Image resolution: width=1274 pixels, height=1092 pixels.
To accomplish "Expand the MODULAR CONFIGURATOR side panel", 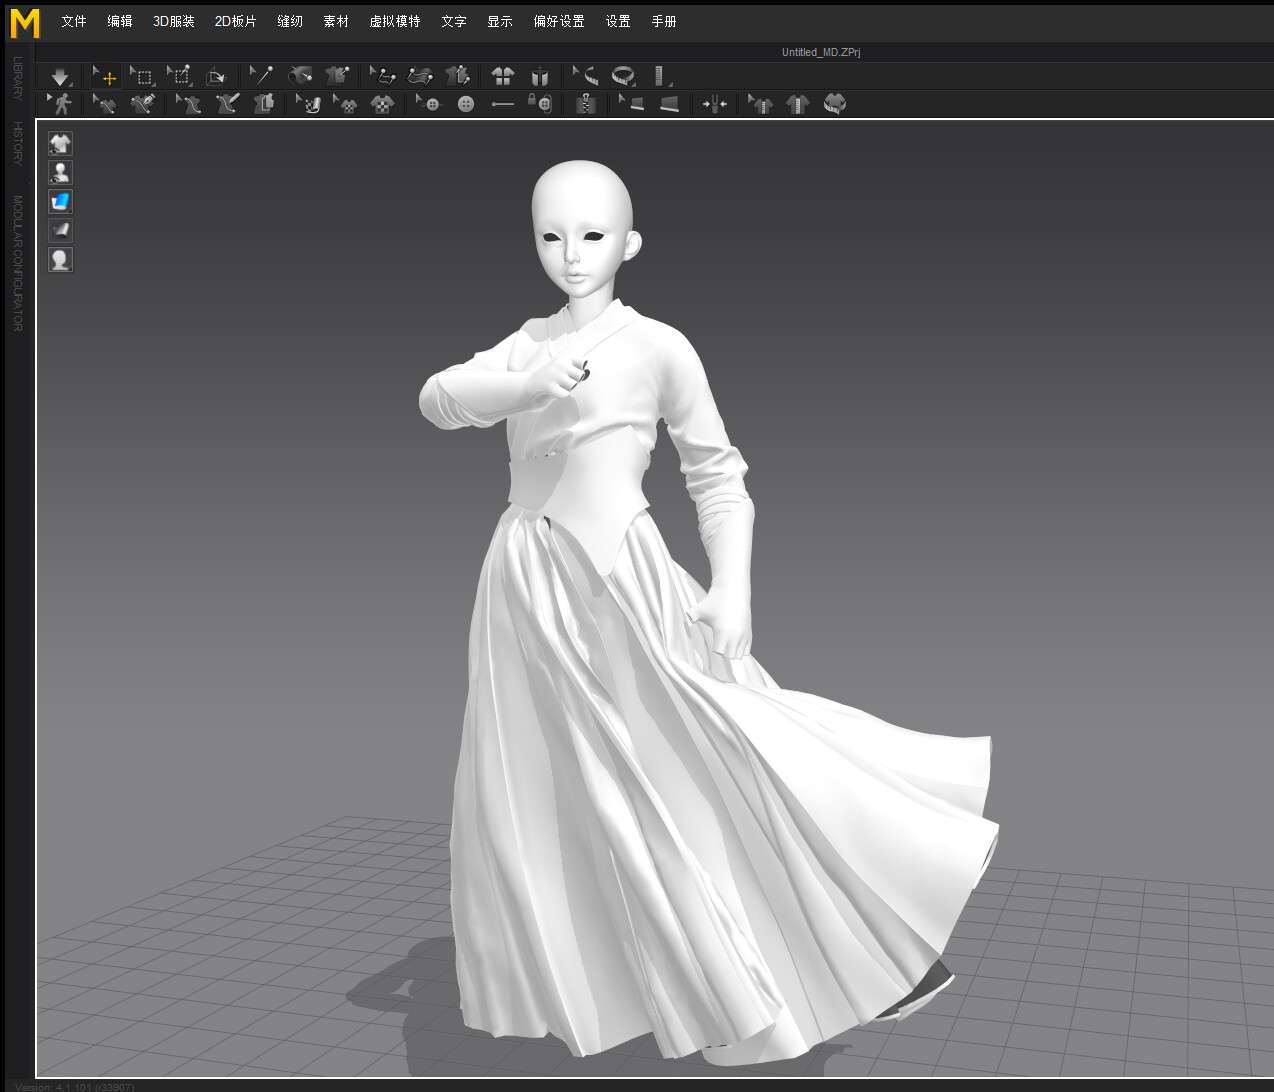I will [17, 263].
